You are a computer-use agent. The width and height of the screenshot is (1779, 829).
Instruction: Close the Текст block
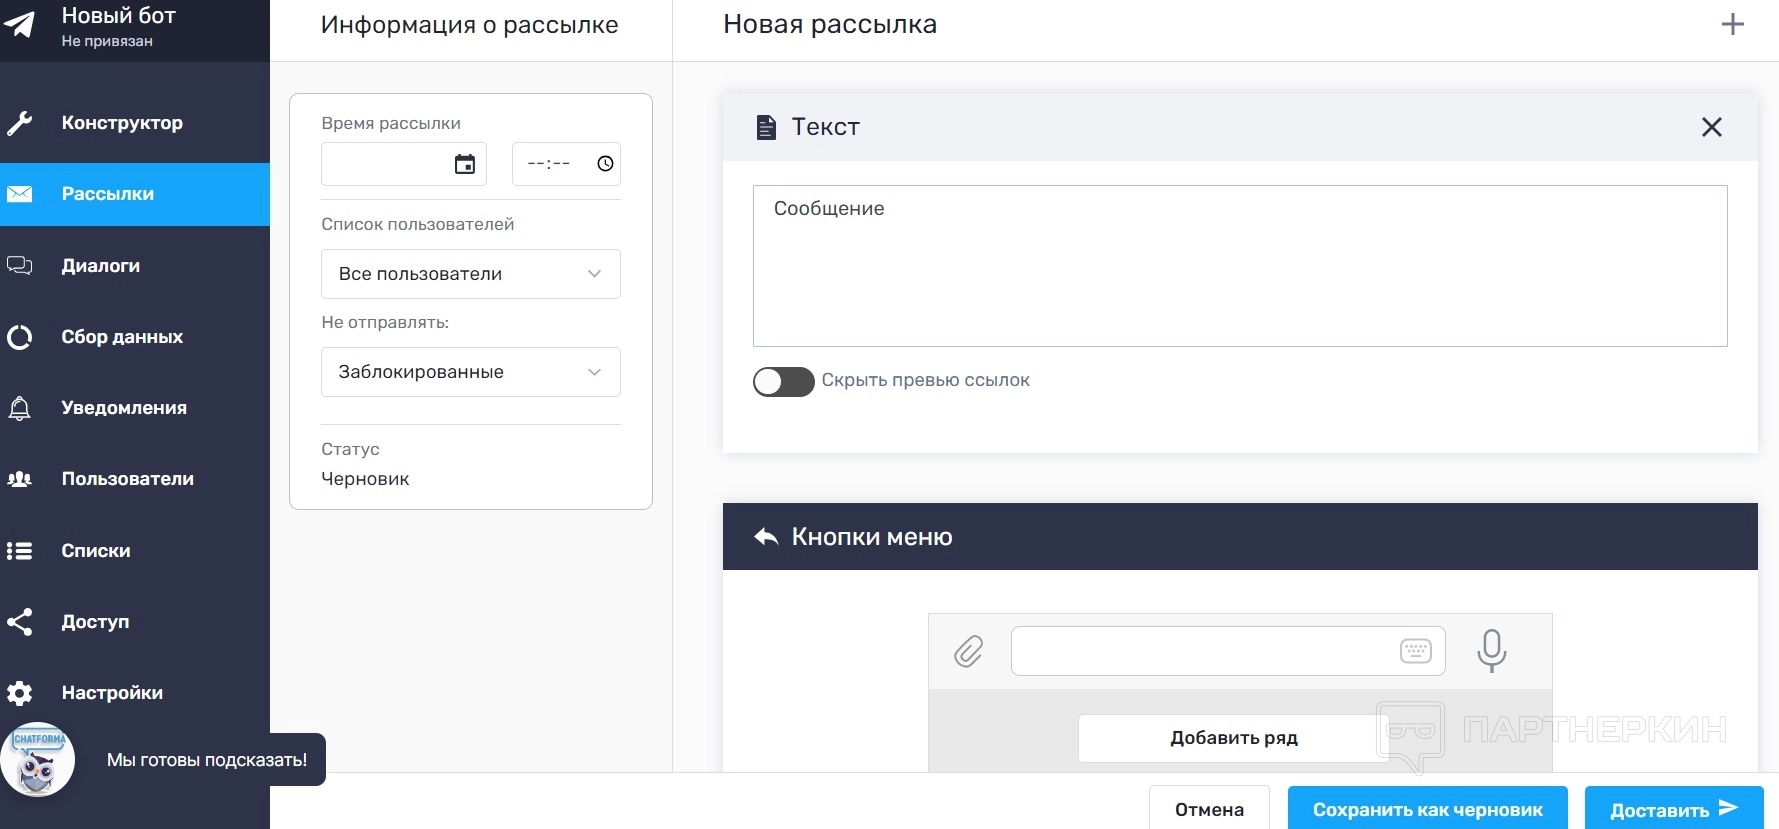(x=1711, y=127)
